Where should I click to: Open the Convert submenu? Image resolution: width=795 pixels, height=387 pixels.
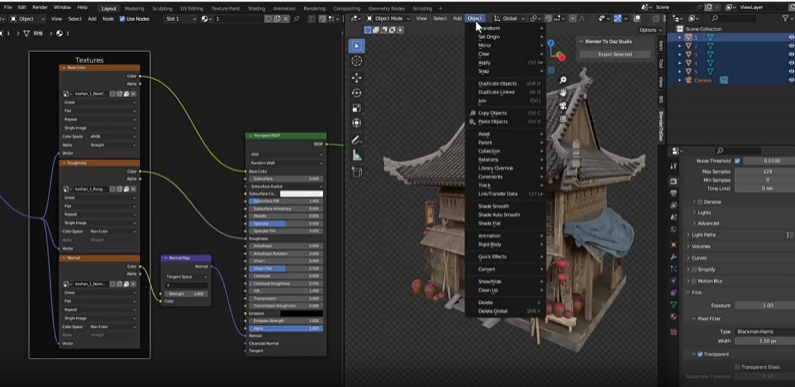507,269
